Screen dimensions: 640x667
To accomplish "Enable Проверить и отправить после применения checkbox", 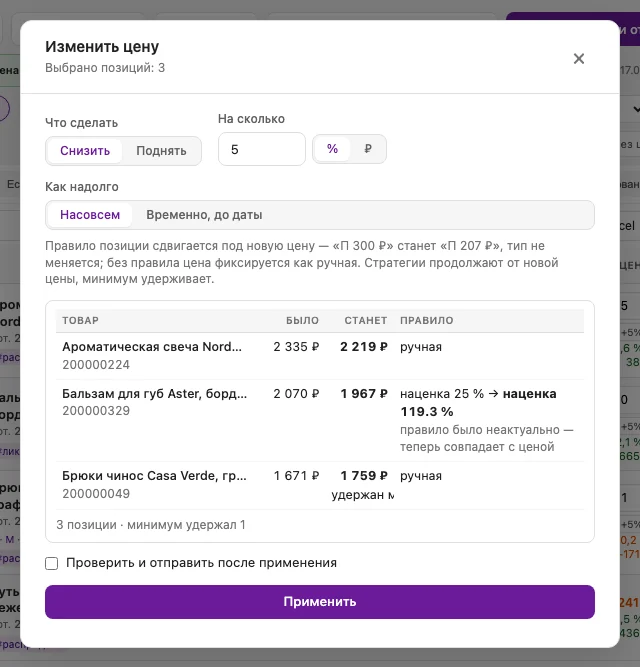I will (51, 563).
